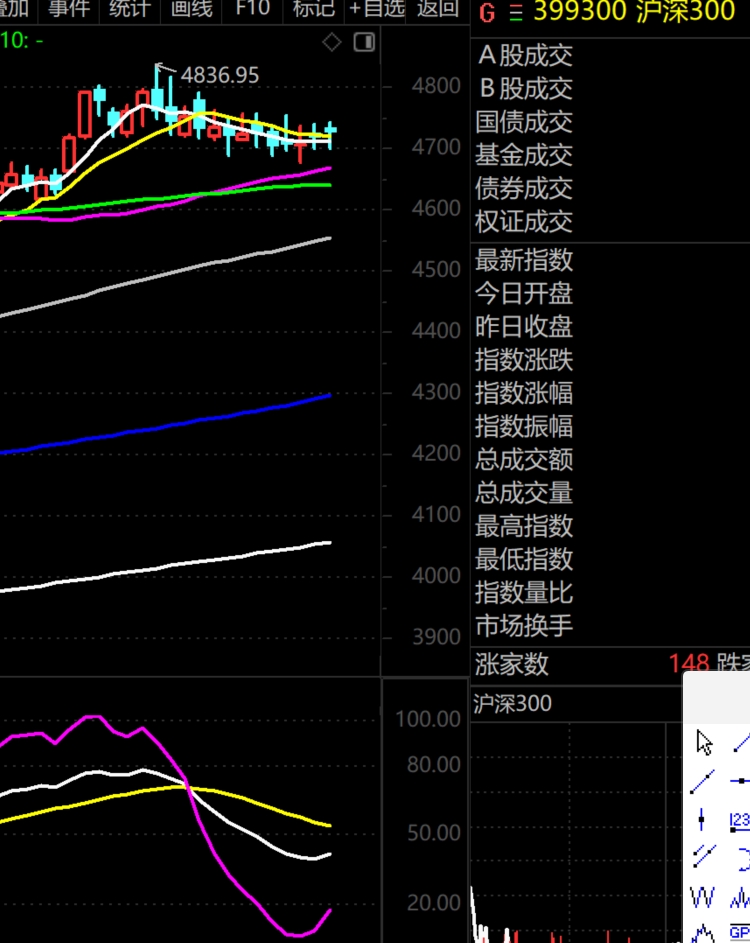Open the 事件 menu
The image size is (750, 943).
[69, 10]
